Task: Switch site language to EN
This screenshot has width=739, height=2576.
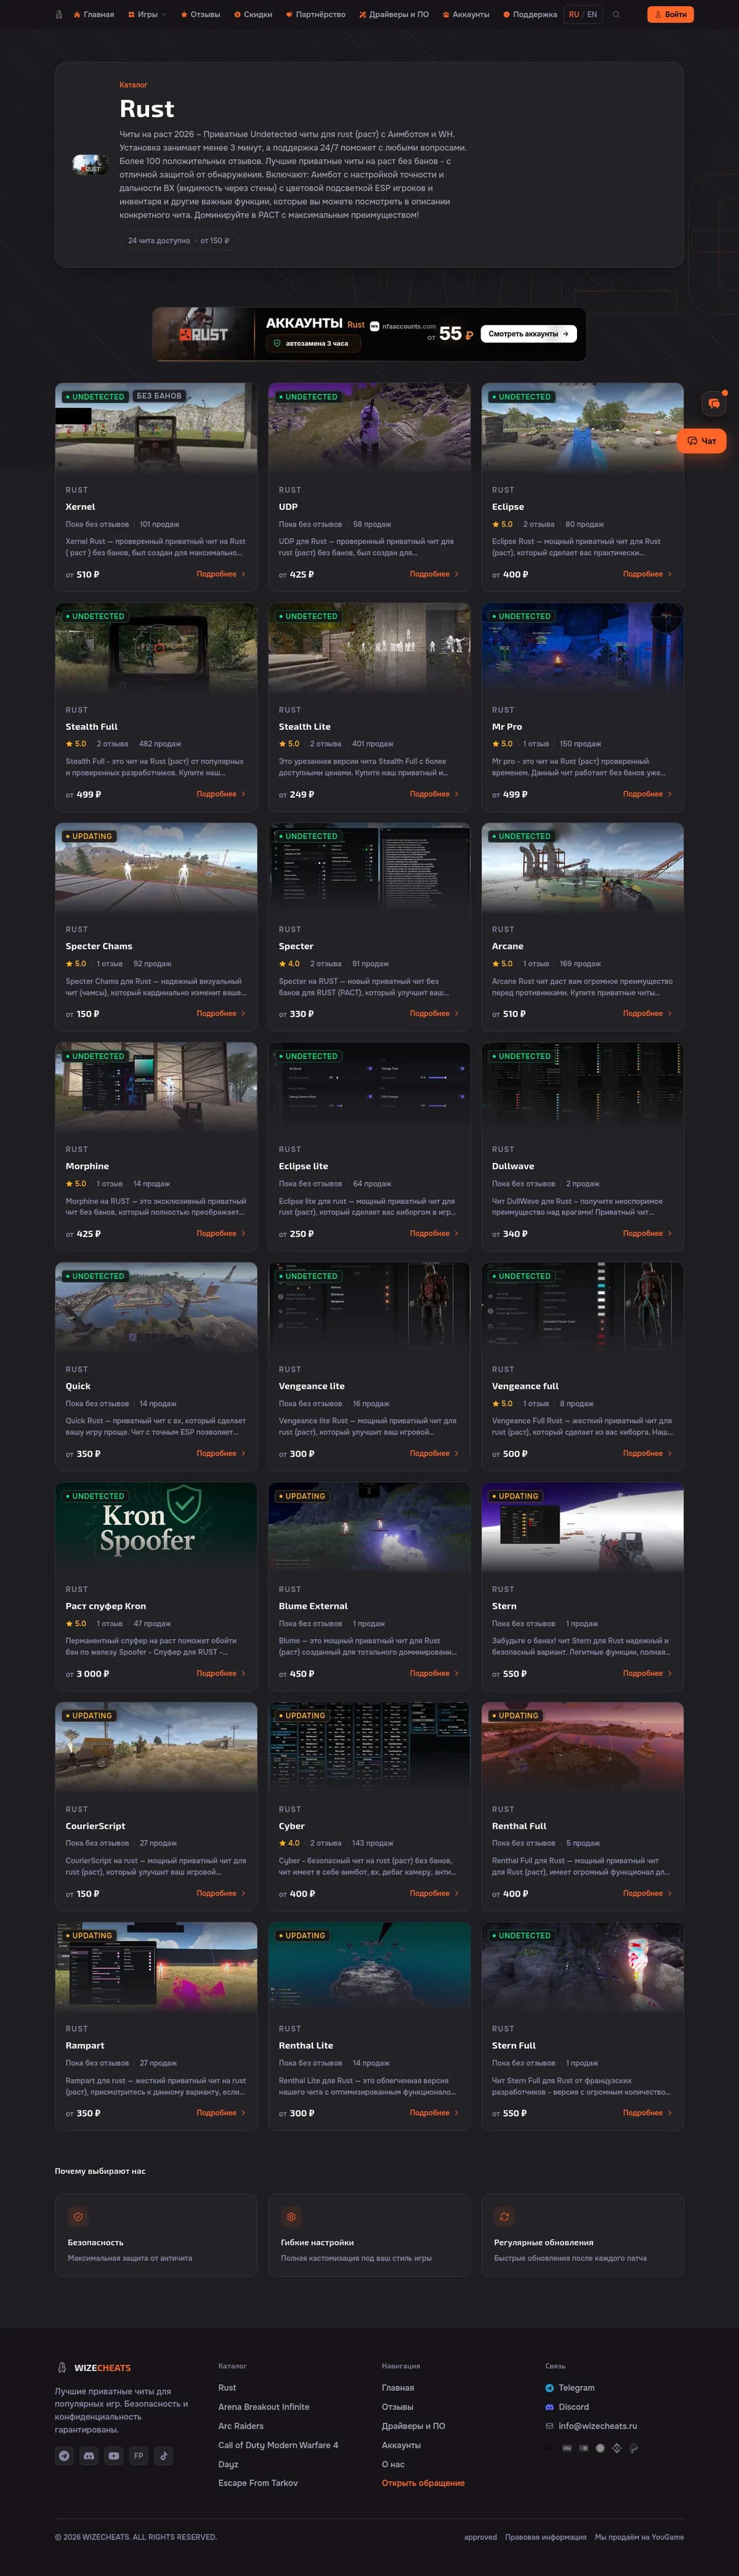Action: pyautogui.click(x=592, y=15)
